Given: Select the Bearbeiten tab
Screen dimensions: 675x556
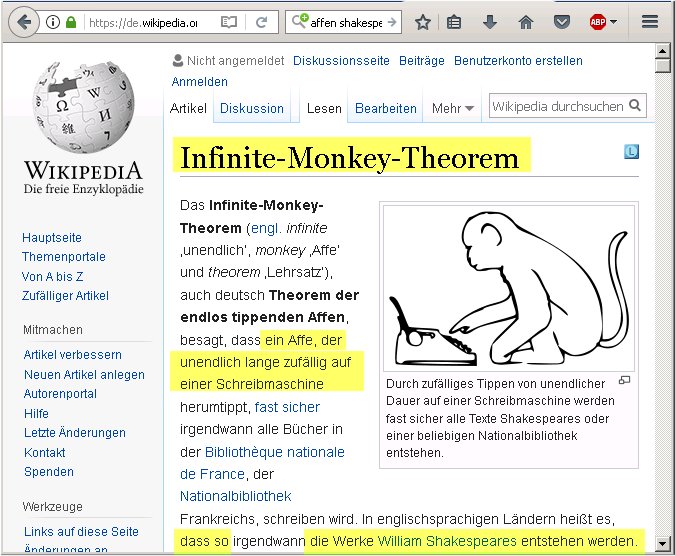Looking at the screenshot, I should [386, 108].
